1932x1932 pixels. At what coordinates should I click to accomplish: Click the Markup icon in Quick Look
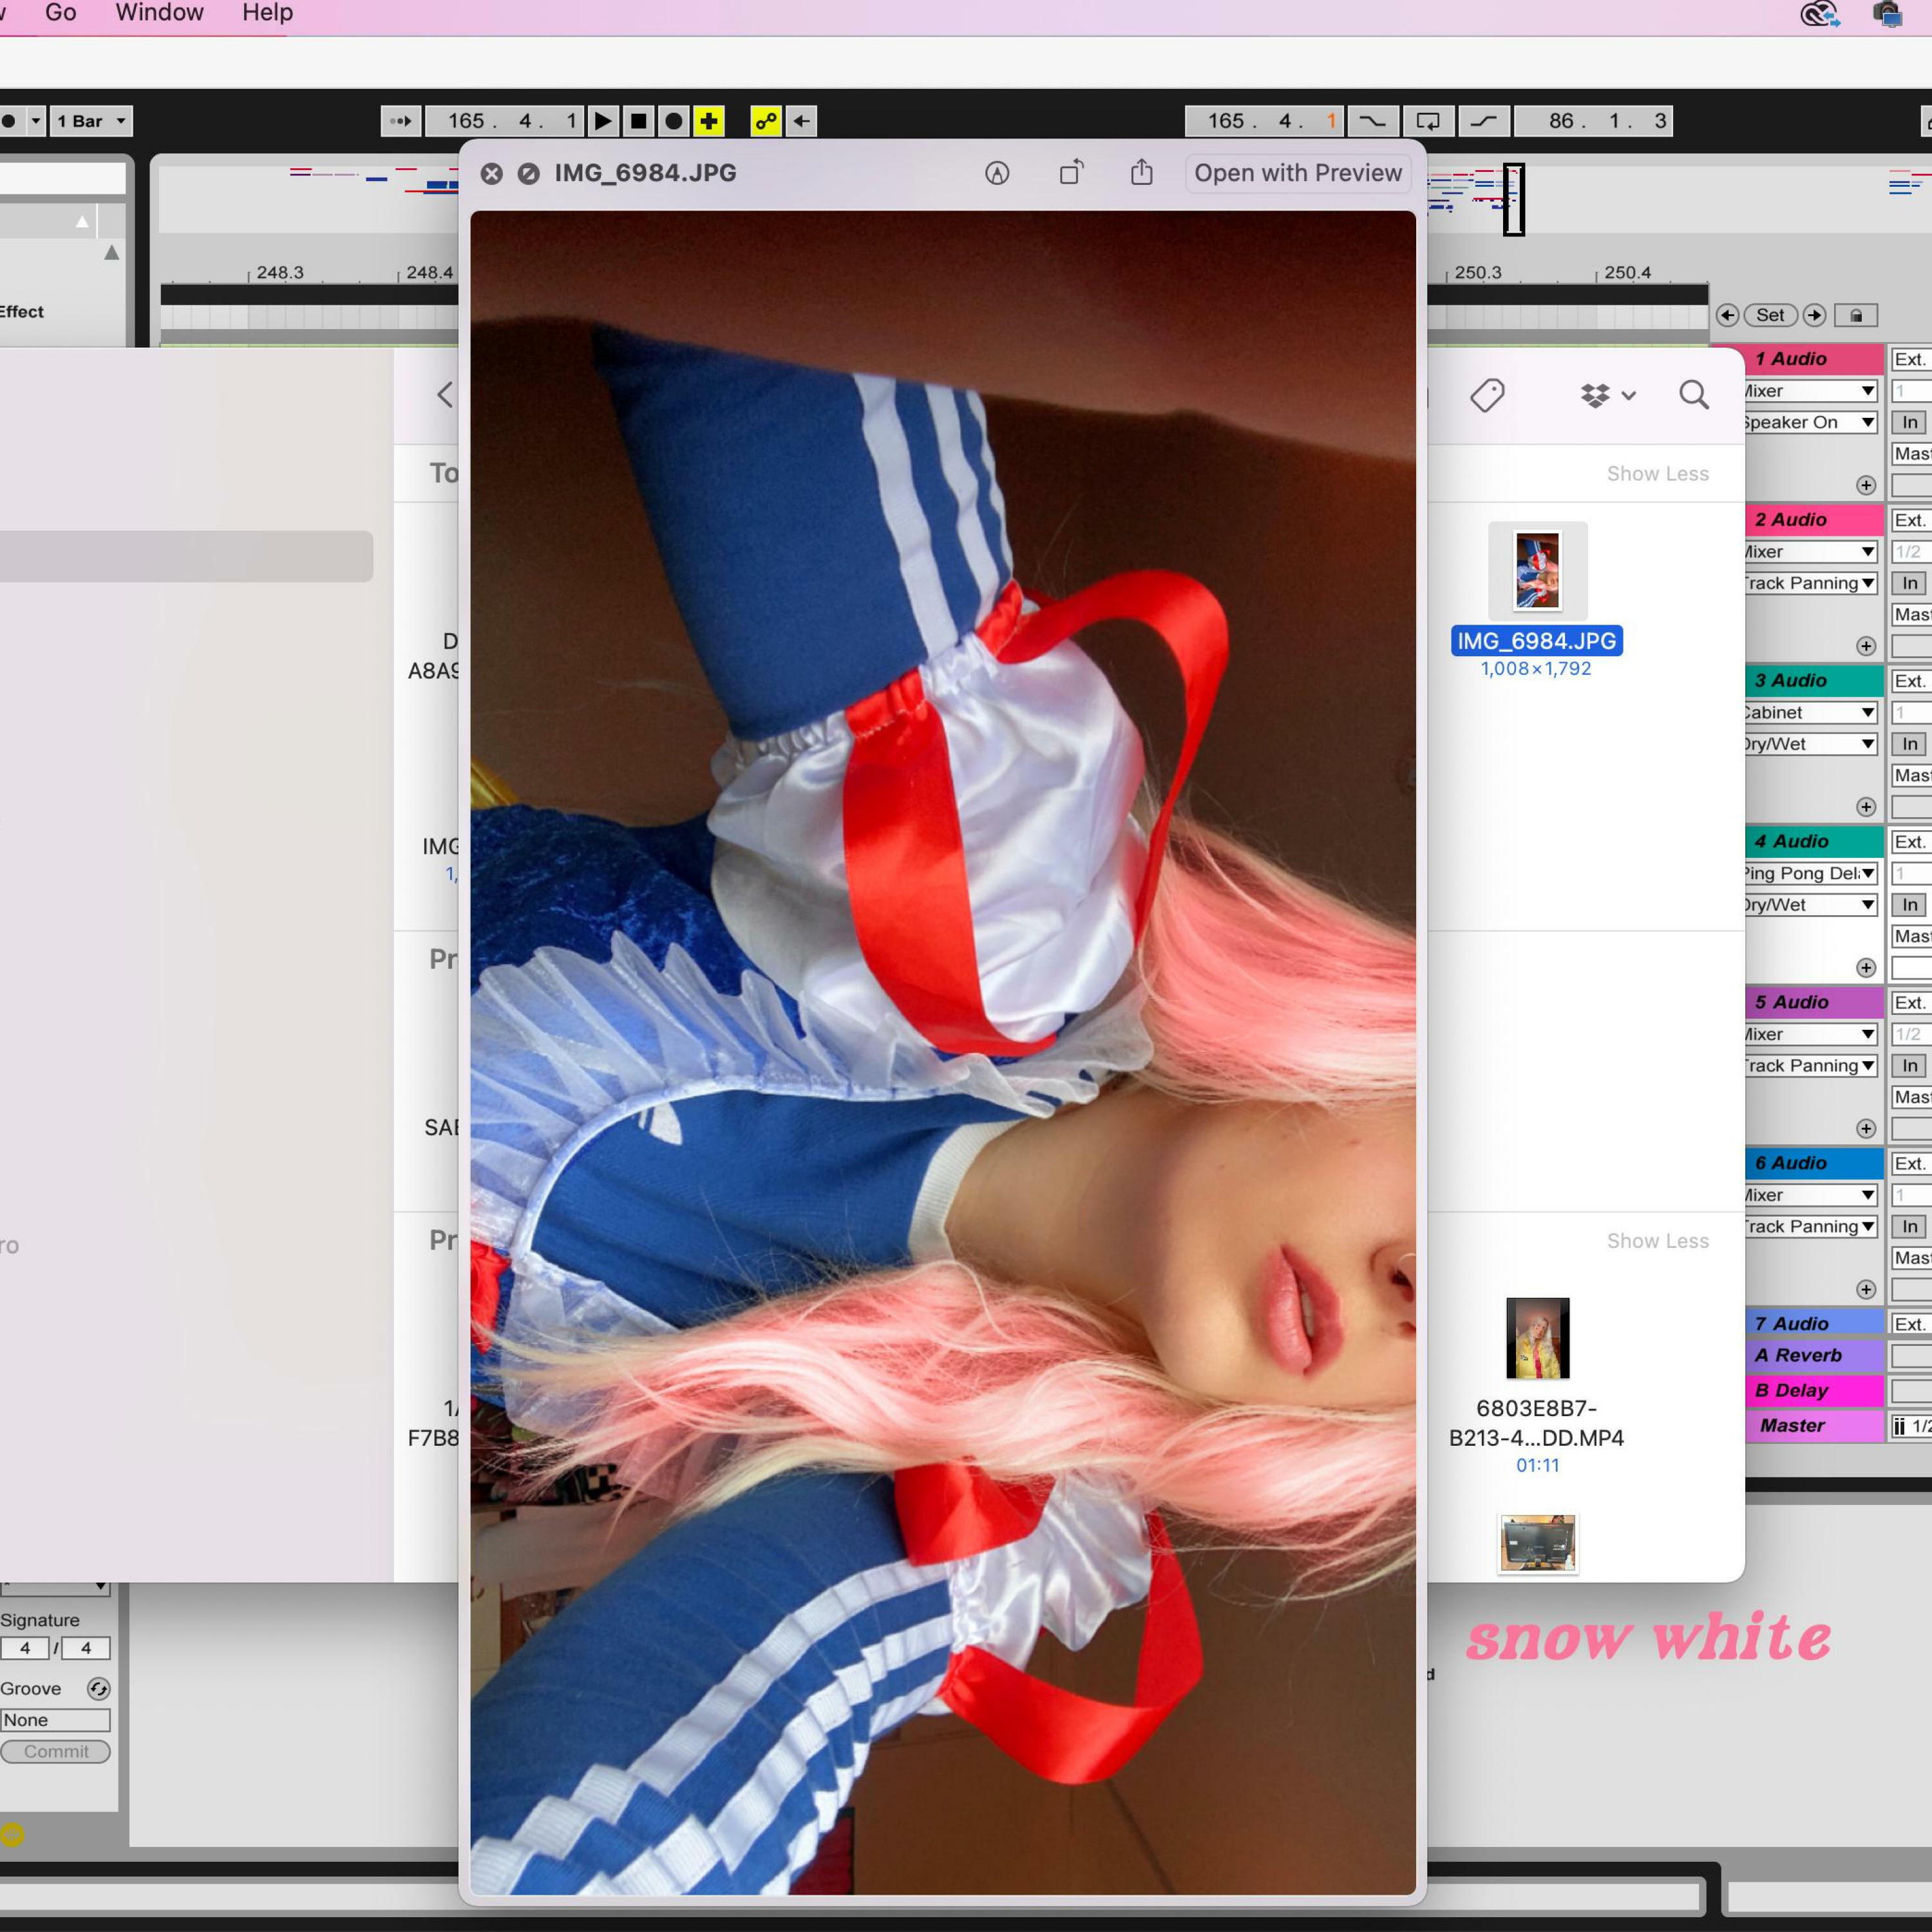(997, 173)
